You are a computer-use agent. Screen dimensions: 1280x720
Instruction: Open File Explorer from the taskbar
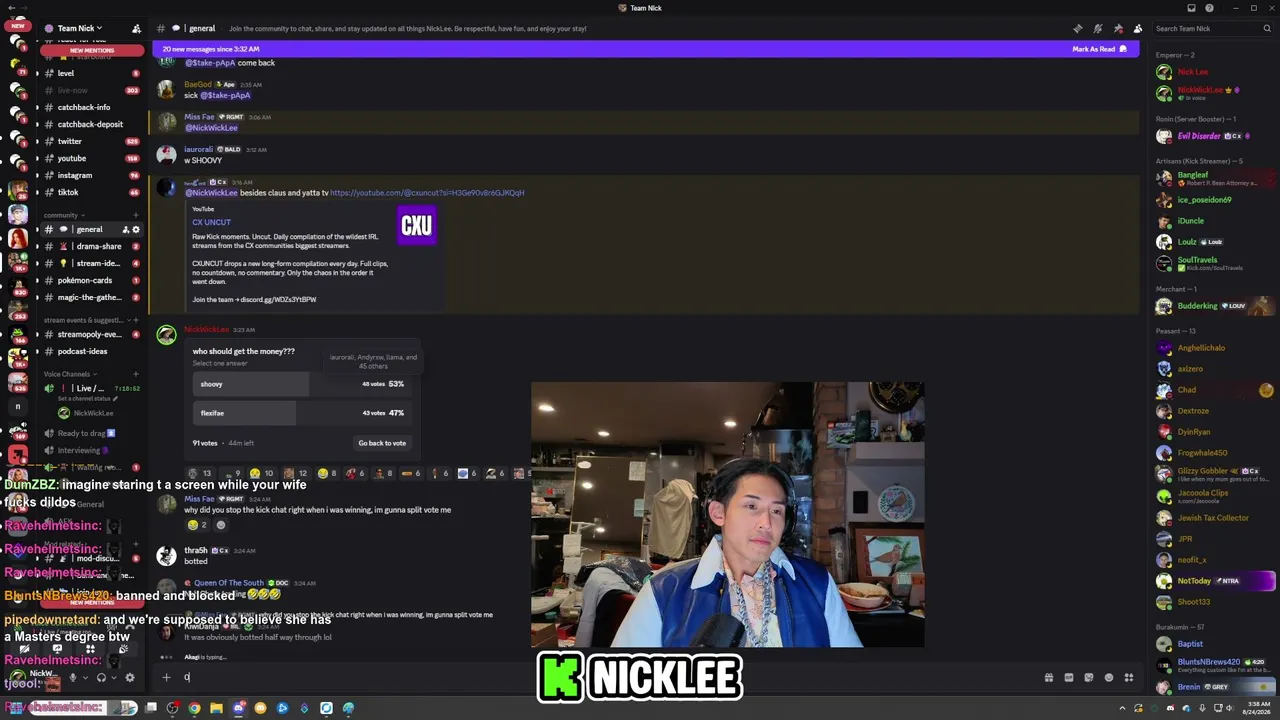(x=216, y=708)
